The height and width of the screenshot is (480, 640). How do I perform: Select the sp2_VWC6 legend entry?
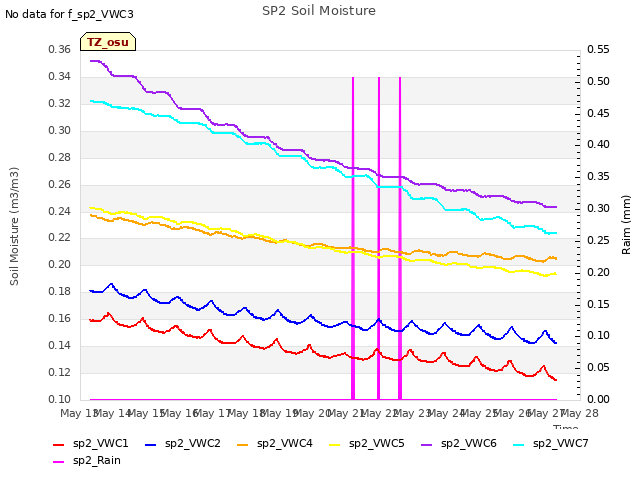pyautogui.click(x=459, y=444)
